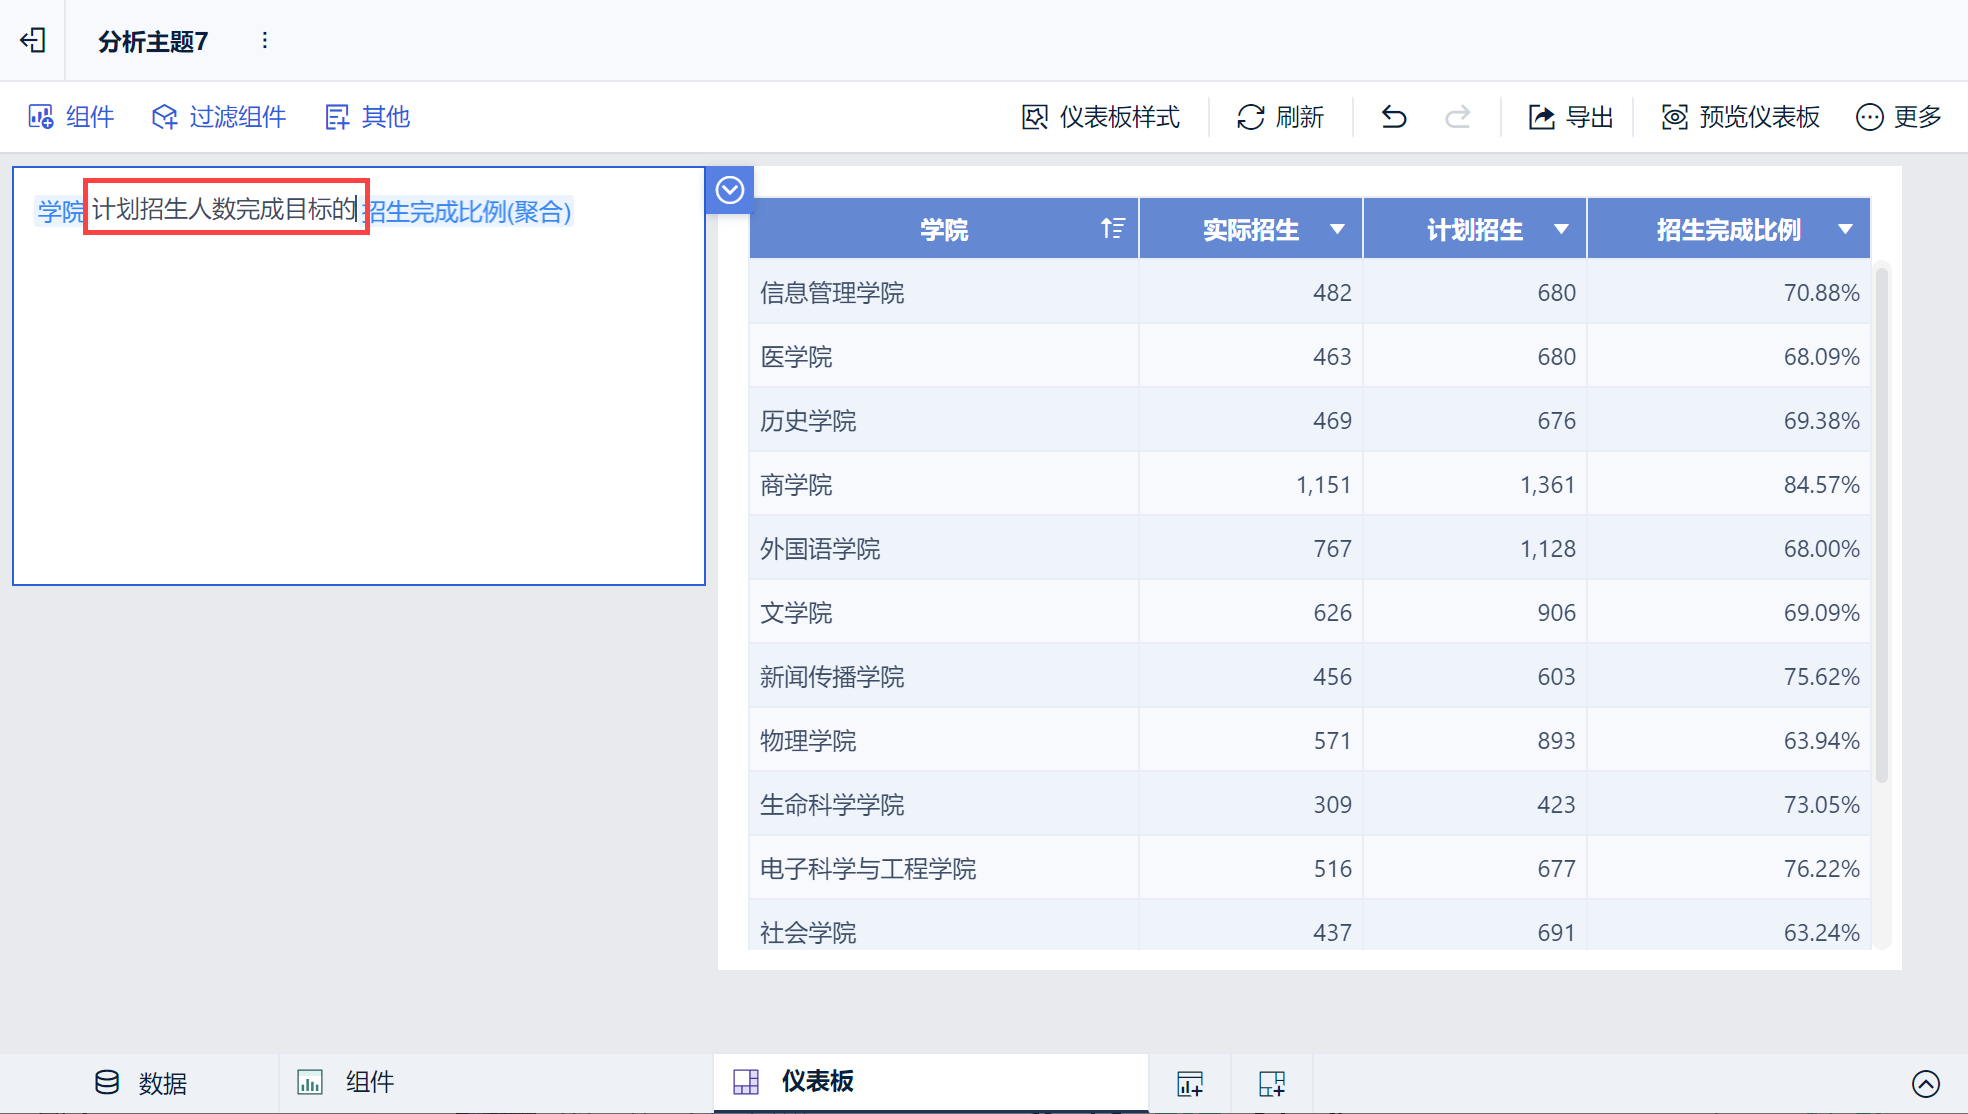Click the 刷新 refresh button

(1280, 117)
